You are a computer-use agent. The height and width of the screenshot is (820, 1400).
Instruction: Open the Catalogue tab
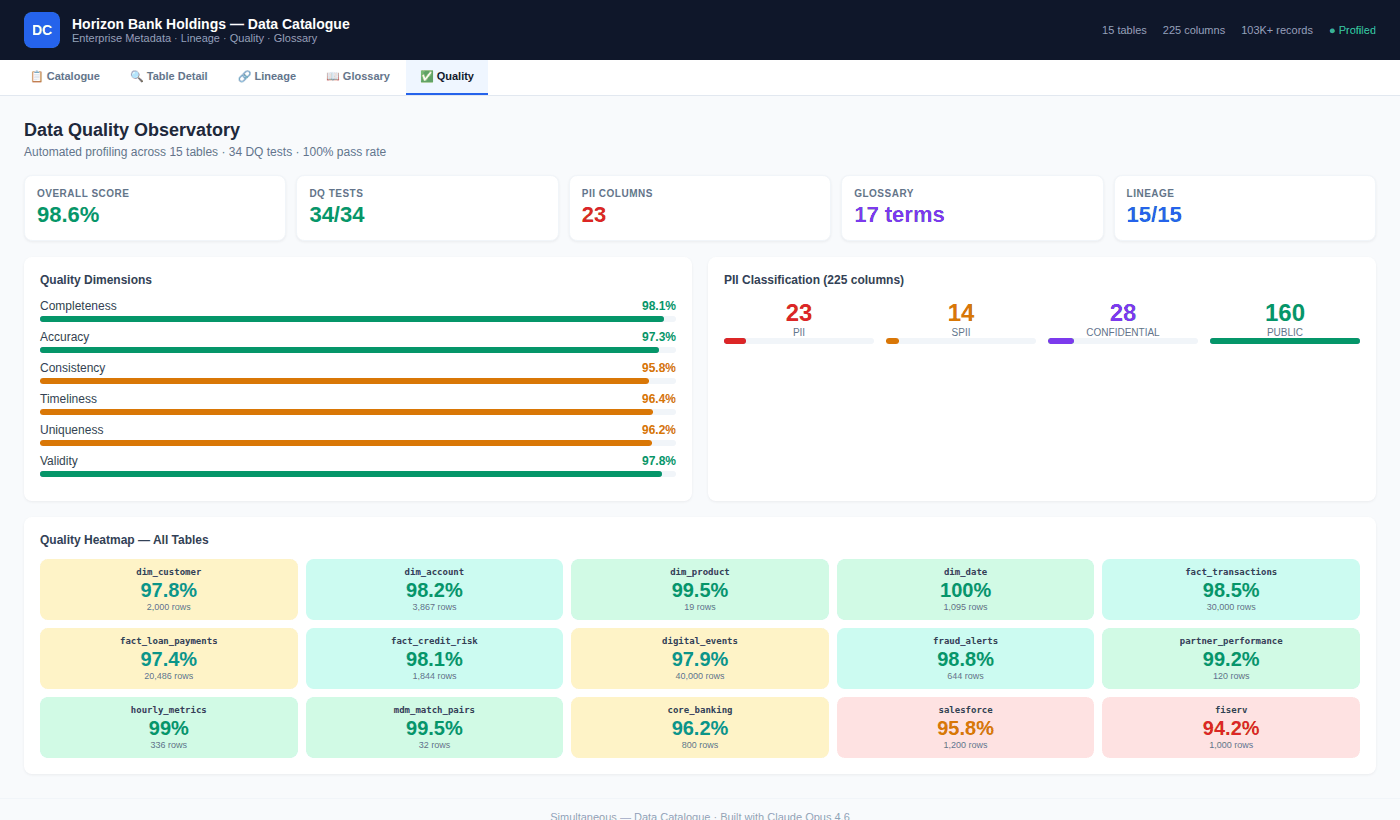pos(65,76)
